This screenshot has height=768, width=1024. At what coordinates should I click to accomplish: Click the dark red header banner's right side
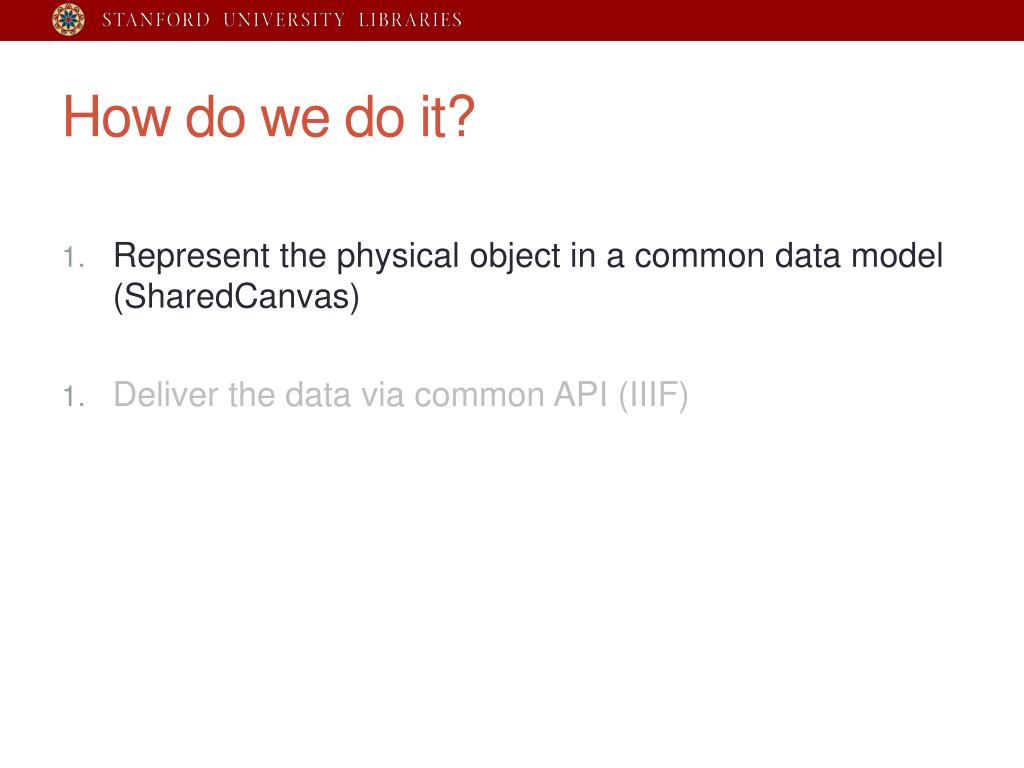(x=784, y=20)
